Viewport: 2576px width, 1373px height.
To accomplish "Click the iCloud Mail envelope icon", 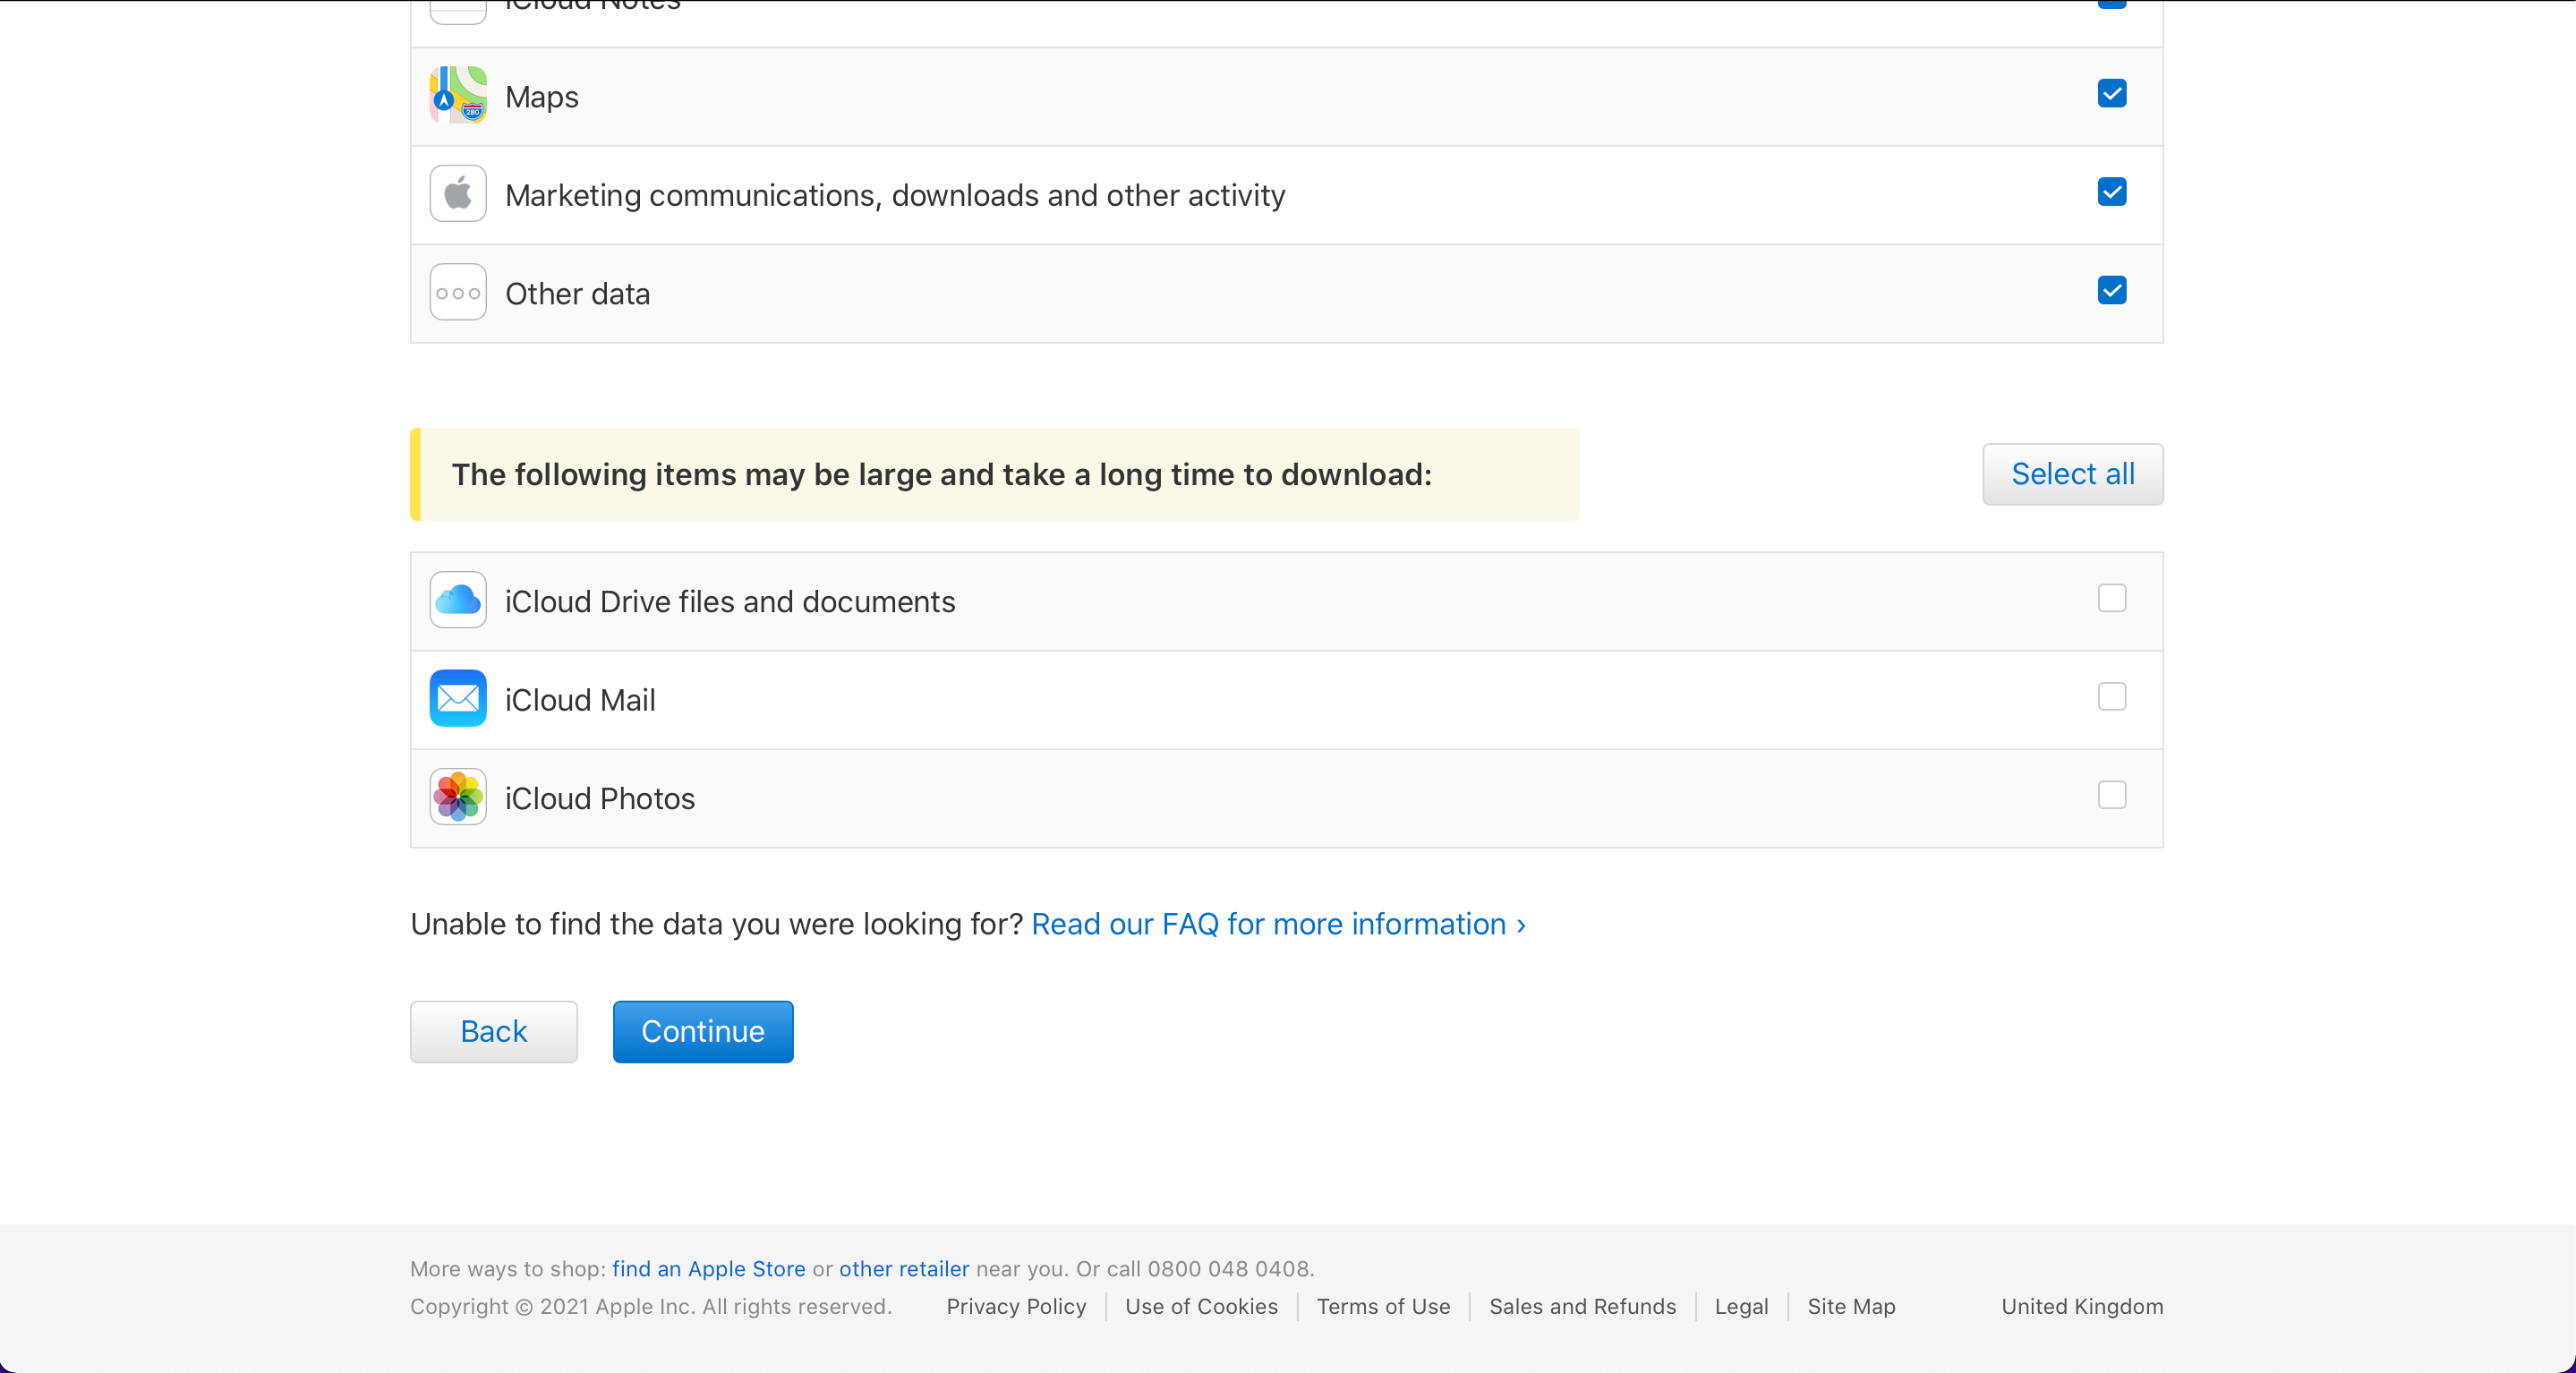I will click(460, 698).
